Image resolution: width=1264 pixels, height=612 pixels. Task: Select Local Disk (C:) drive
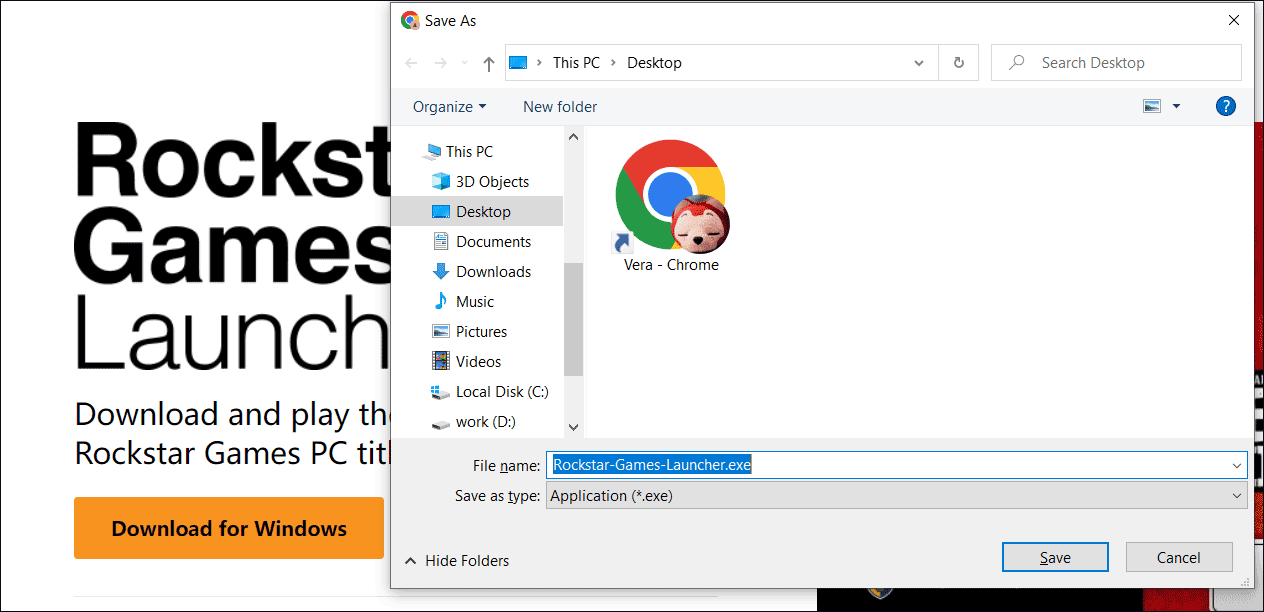pyautogui.click(x=502, y=391)
